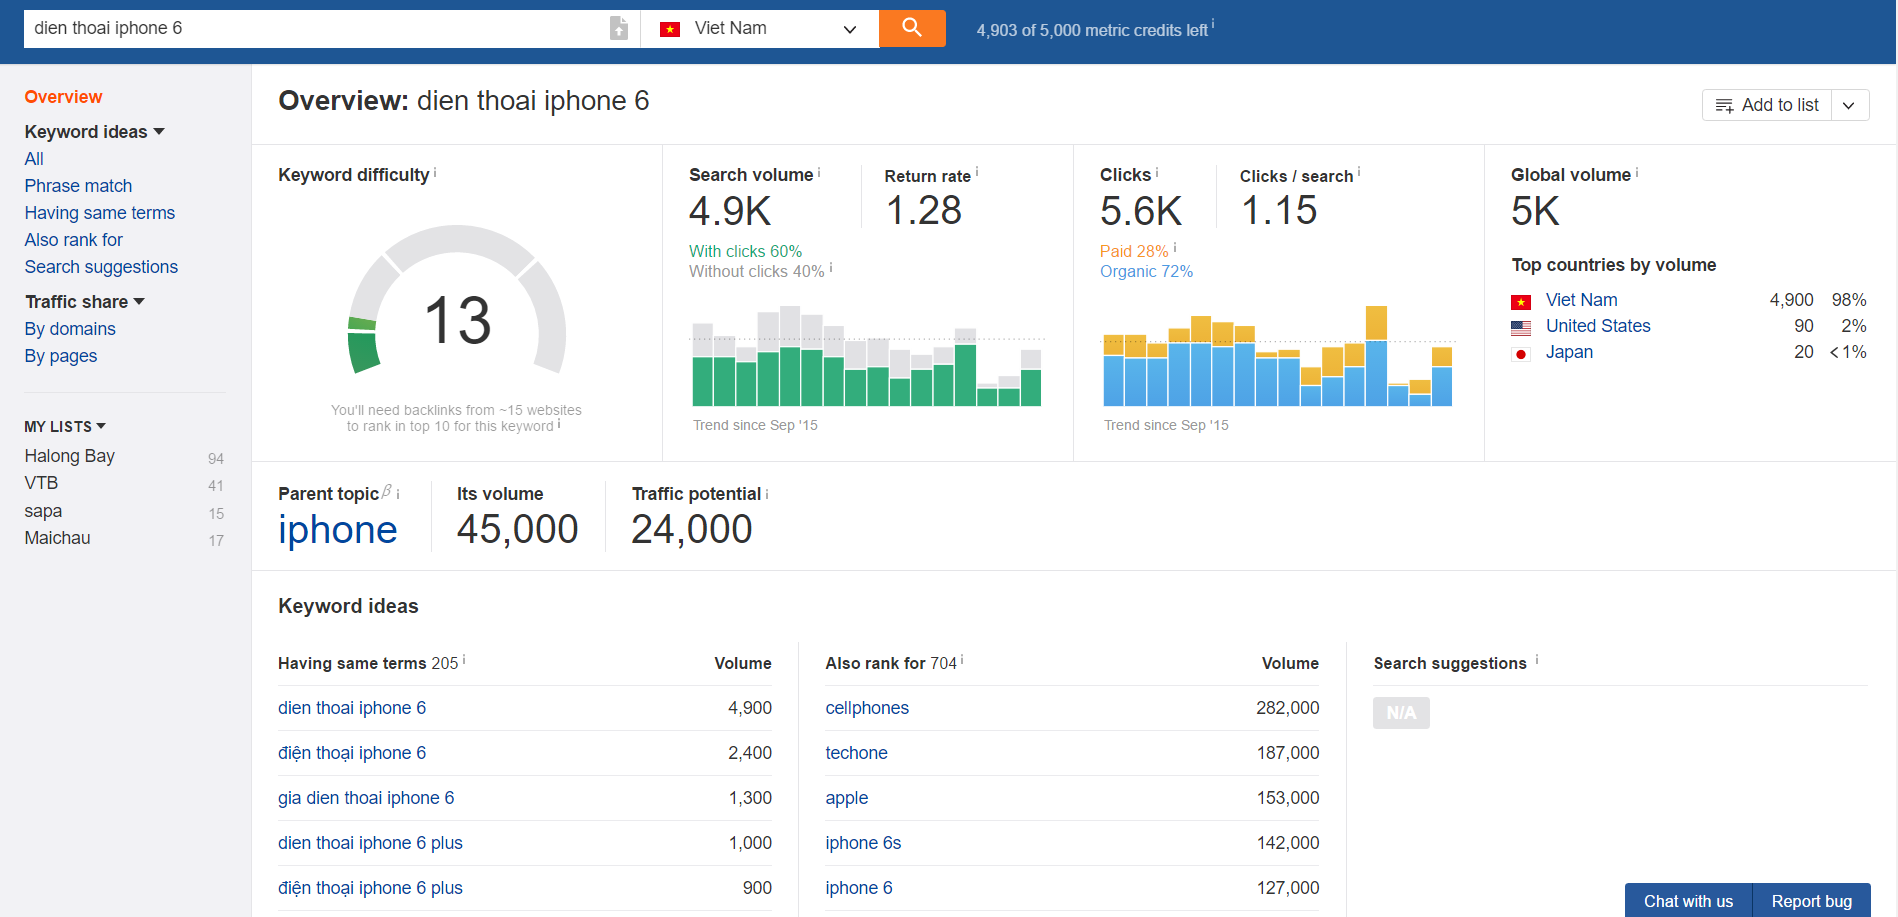This screenshot has height=917, width=1898.
Task: Open Phrase match in the sidebar
Action: [x=78, y=186]
